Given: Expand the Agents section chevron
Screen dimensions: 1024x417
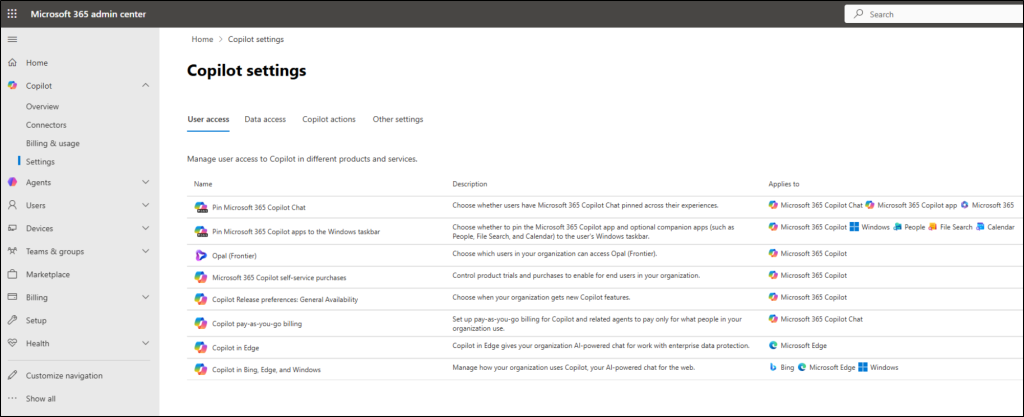Looking at the screenshot, I should [x=146, y=182].
